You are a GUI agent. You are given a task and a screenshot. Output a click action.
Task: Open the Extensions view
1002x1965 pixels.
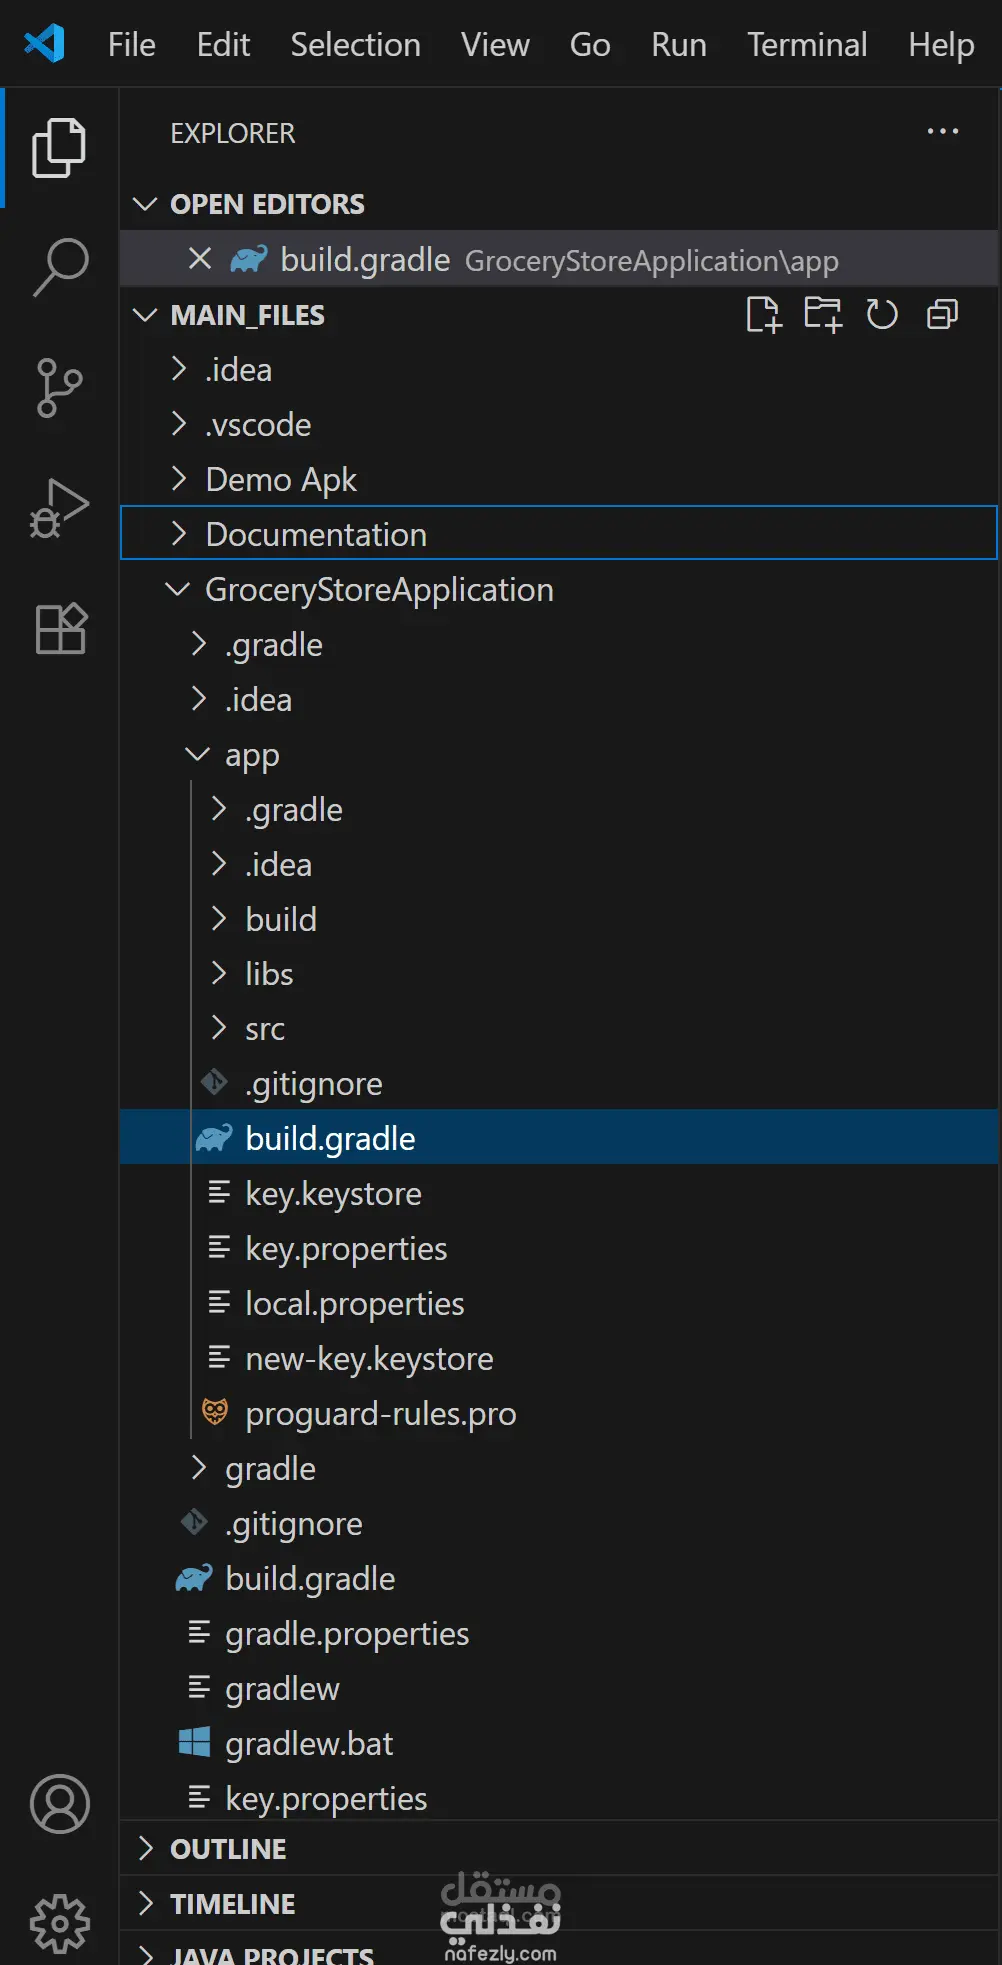tap(60, 629)
